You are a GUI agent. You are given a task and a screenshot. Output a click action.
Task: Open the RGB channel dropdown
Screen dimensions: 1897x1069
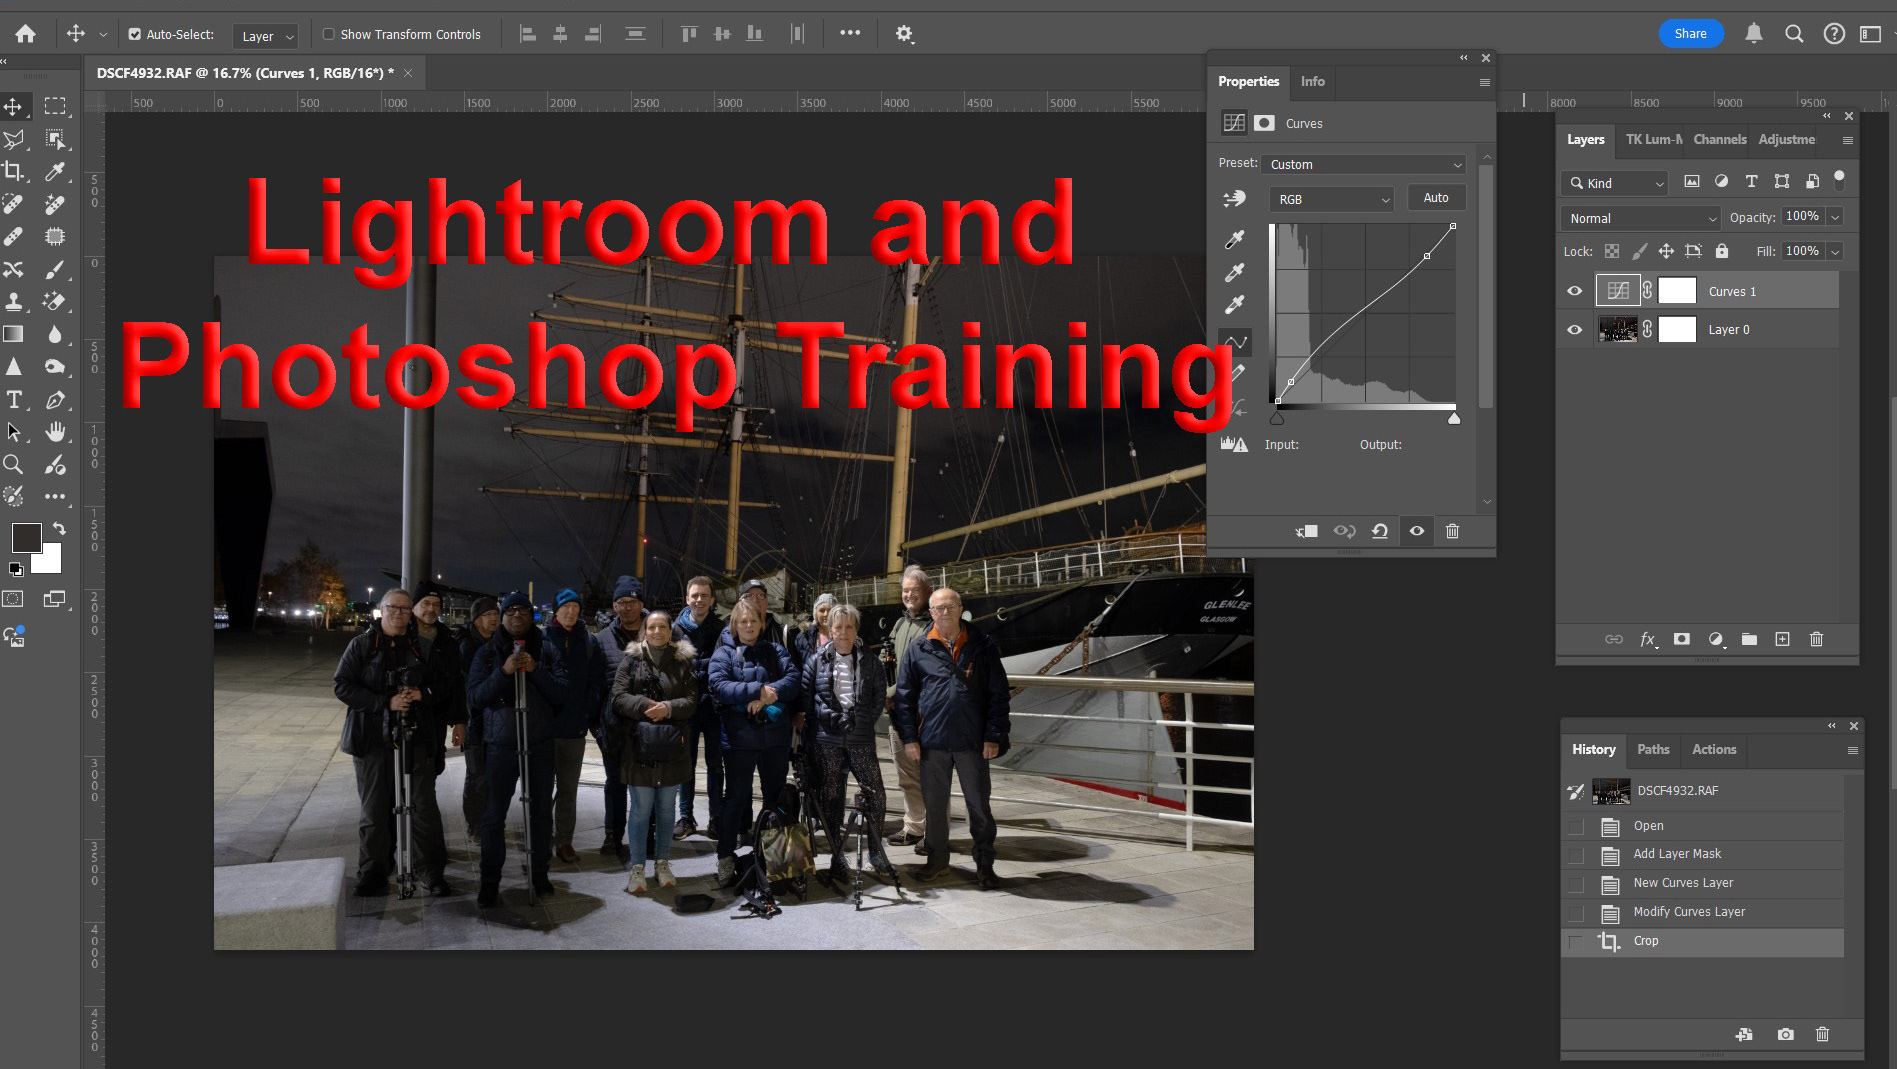[x=1331, y=199]
